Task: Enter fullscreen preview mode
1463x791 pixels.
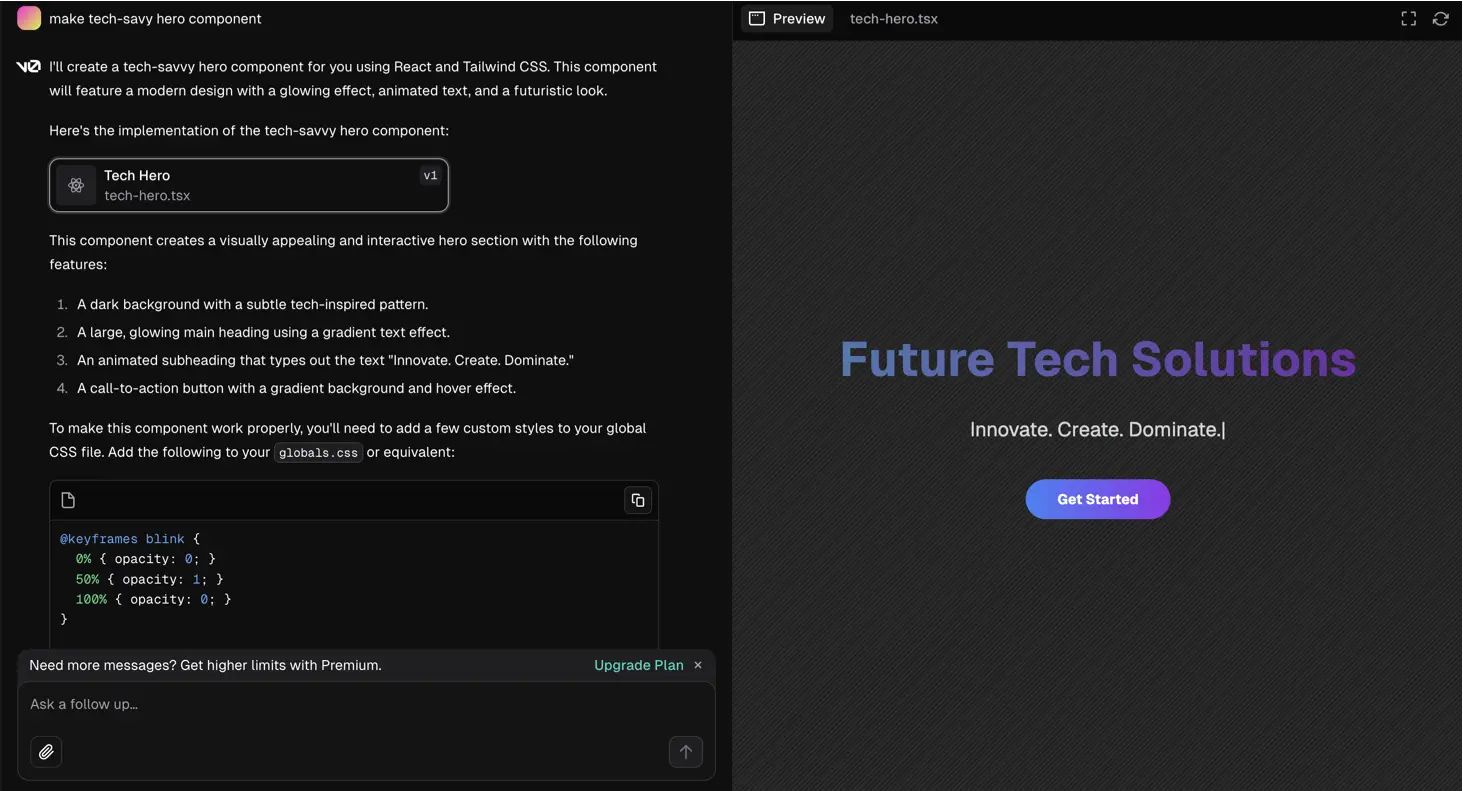Action: pyautogui.click(x=1408, y=18)
